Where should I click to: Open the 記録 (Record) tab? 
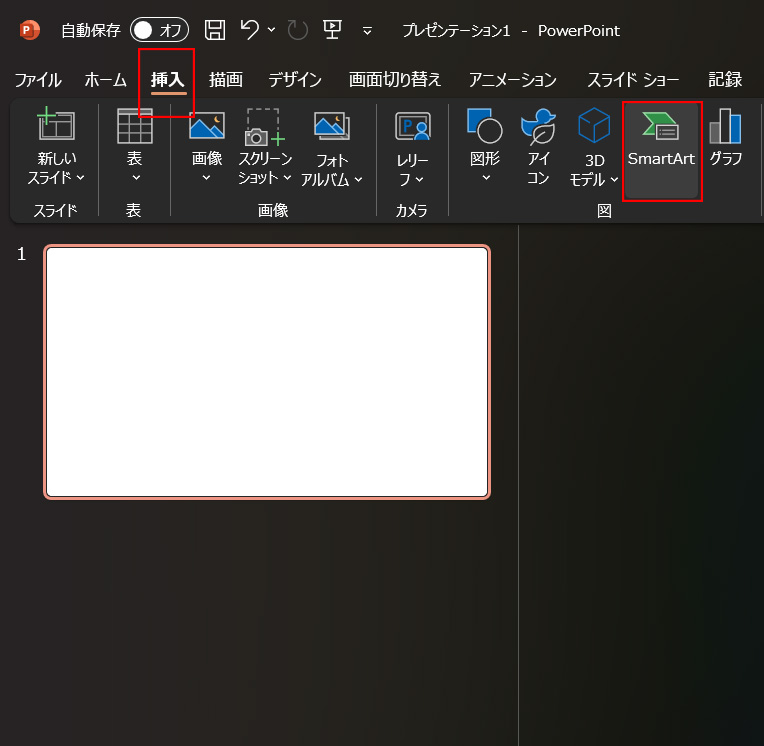point(725,79)
